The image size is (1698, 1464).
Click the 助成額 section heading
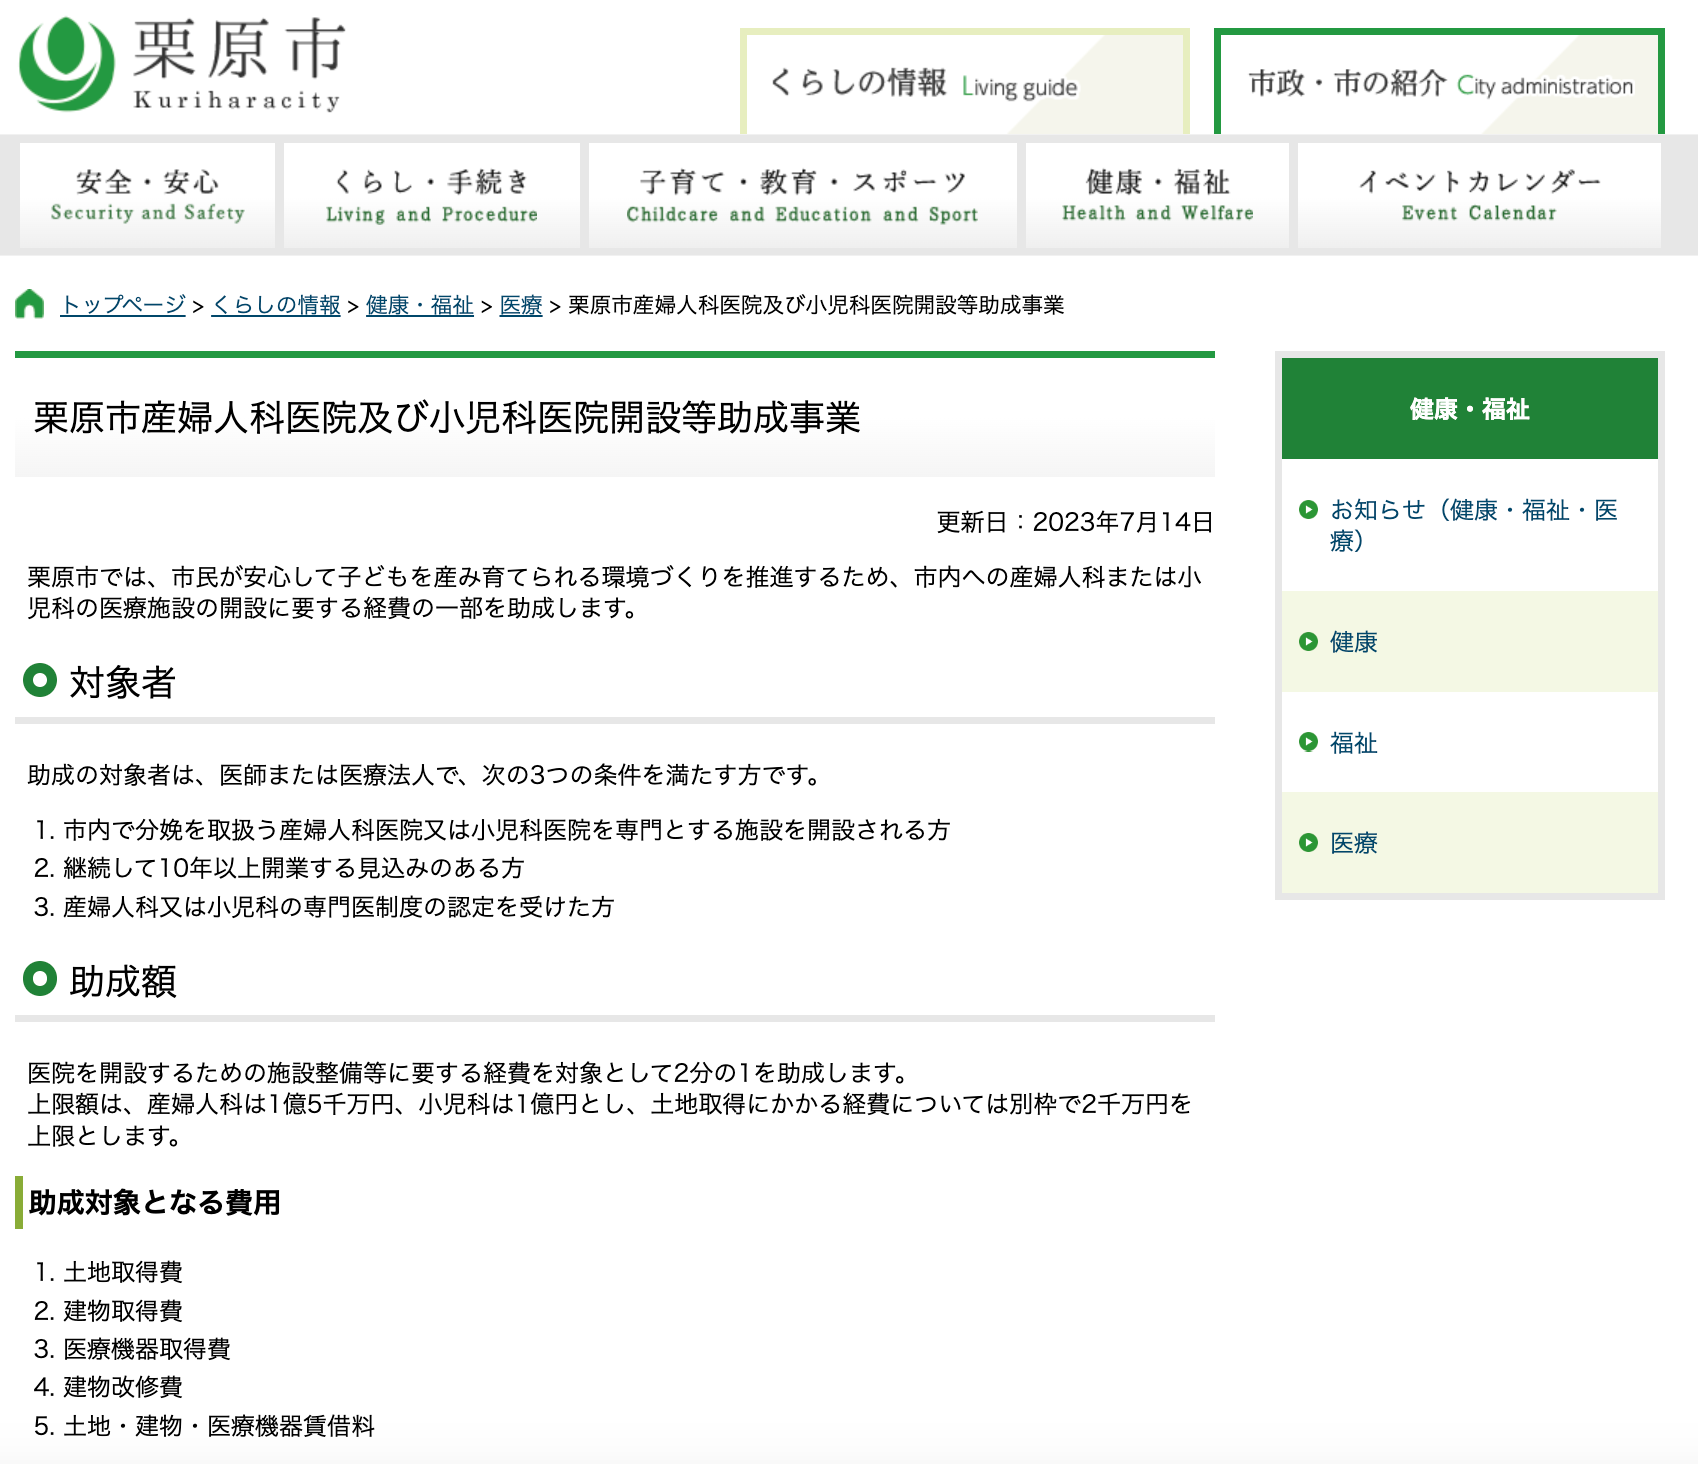pos(123,982)
